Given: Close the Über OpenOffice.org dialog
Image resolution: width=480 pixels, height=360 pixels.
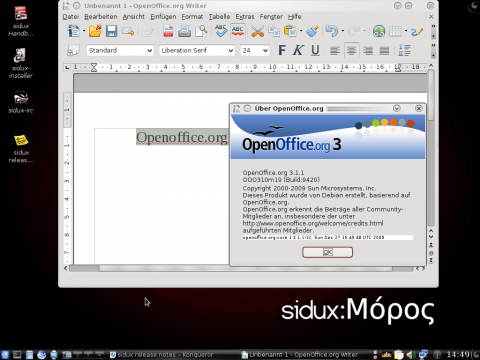Looking at the screenshot, I should pos(419,108).
